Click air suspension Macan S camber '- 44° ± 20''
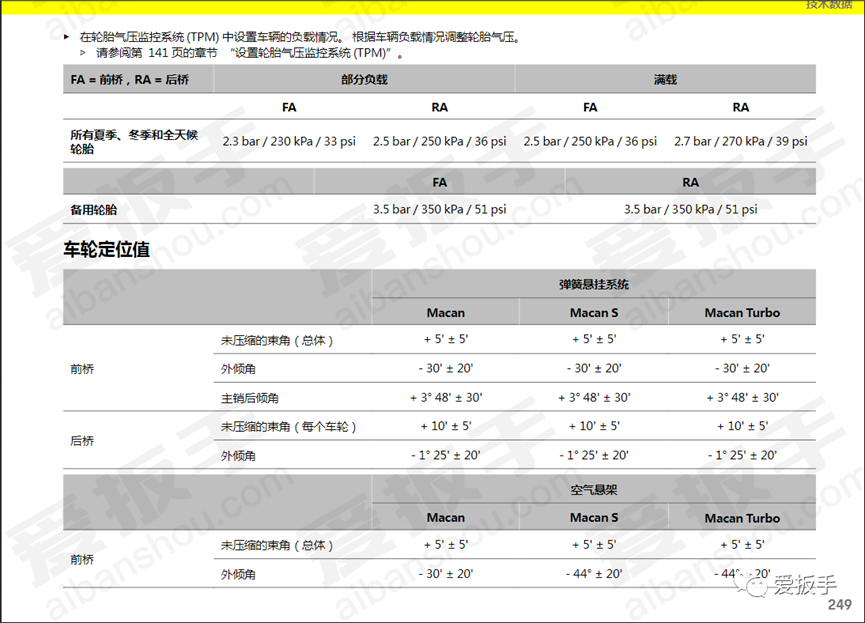 pyautogui.click(x=594, y=574)
